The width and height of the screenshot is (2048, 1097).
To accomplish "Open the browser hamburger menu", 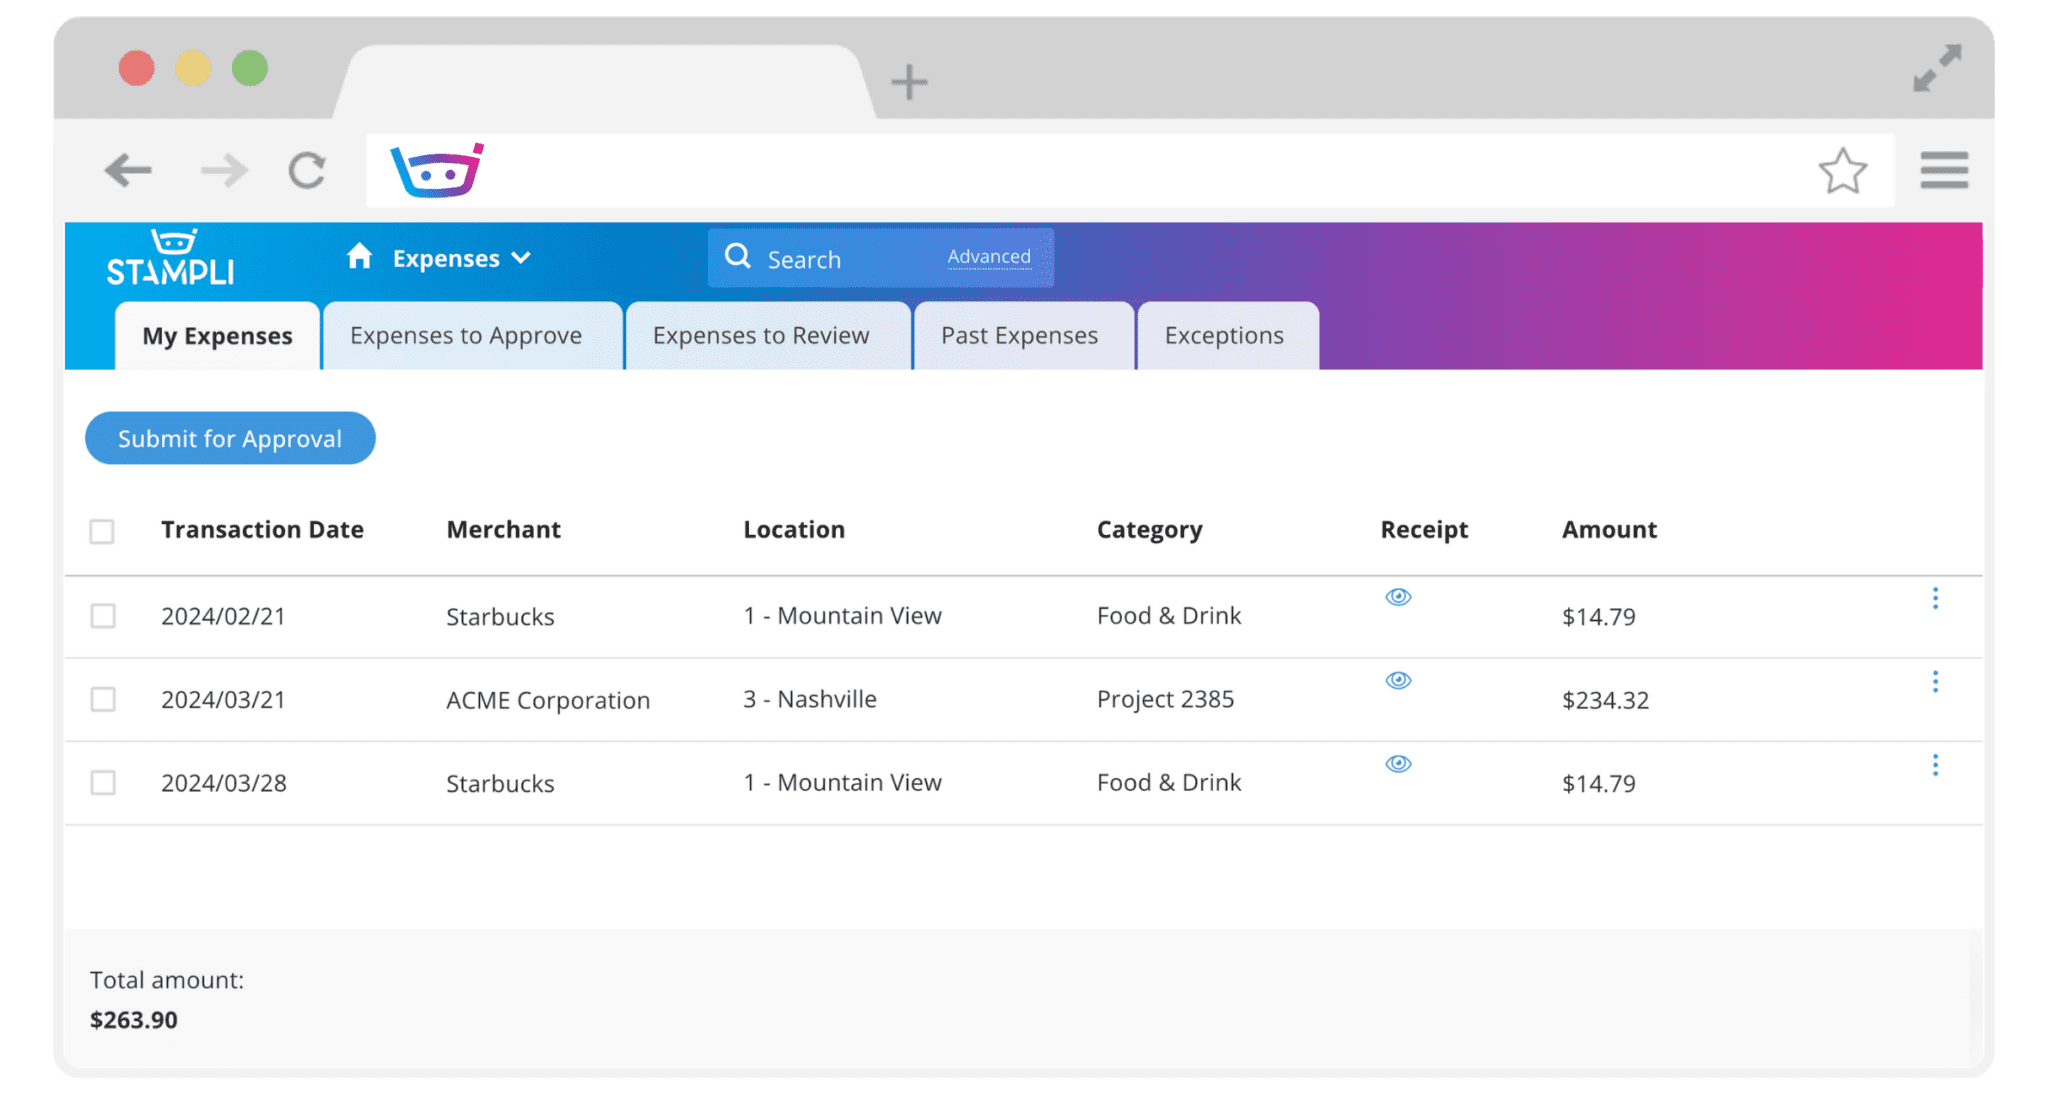I will (1944, 170).
